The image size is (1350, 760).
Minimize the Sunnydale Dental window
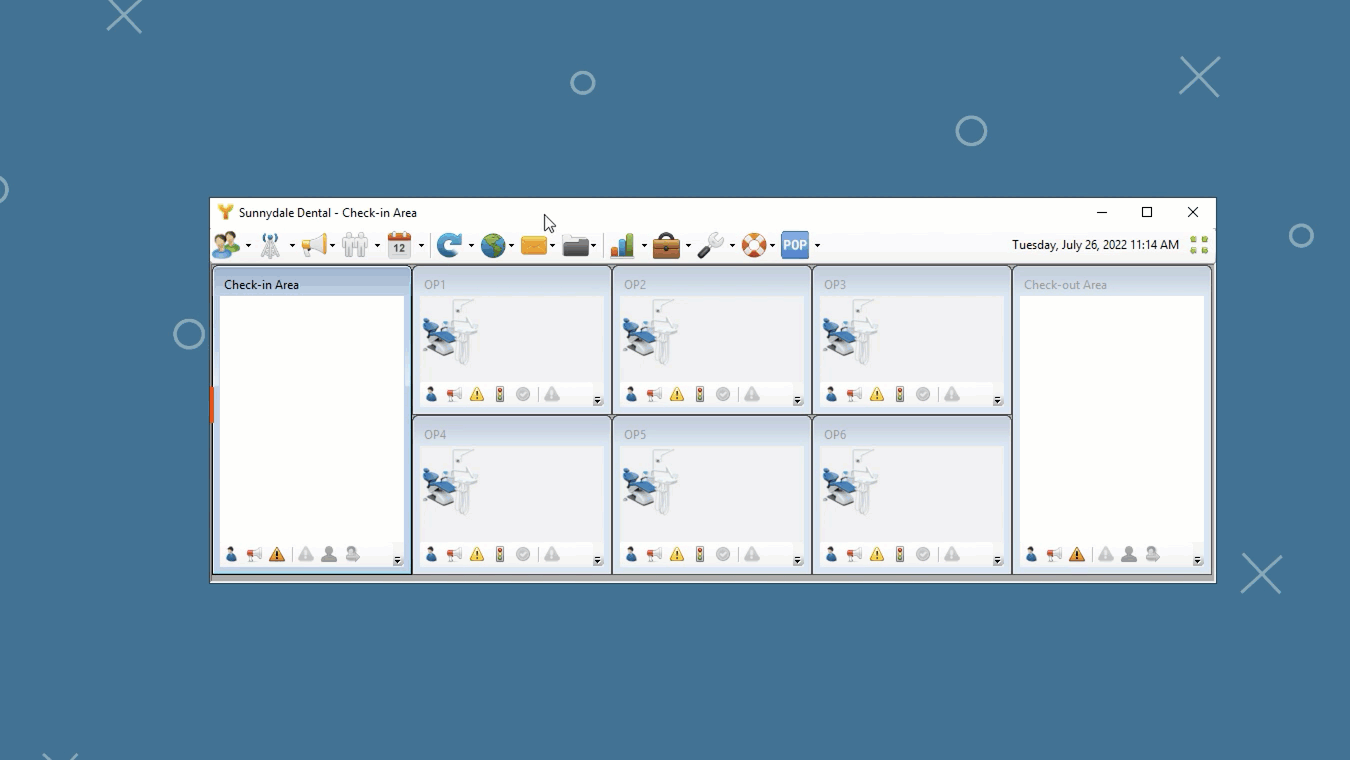tap(1102, 212)
